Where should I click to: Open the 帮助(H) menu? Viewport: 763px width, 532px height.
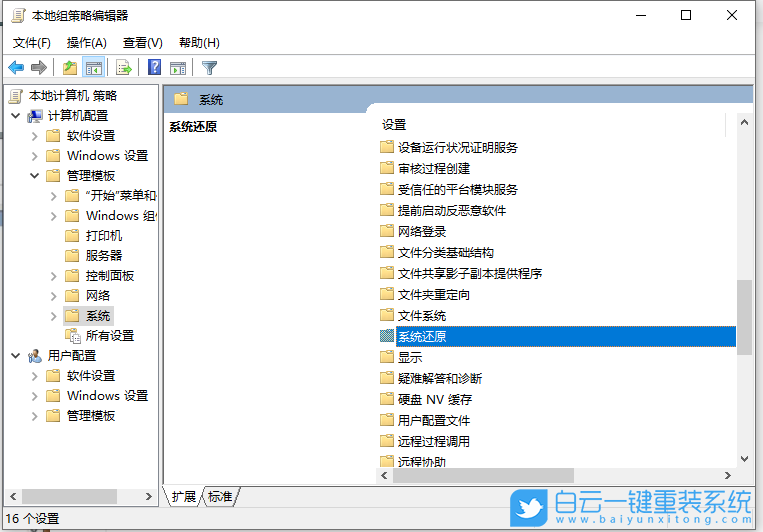click(x=199, y=43)
